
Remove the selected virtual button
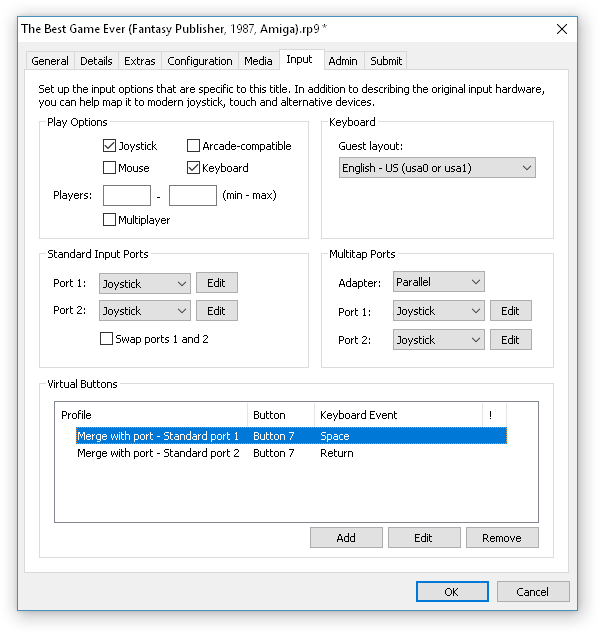502,538
